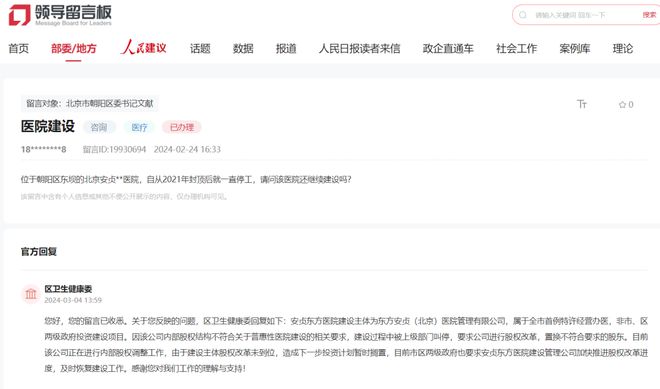Click the 留言ID:19930694 text

114,149
